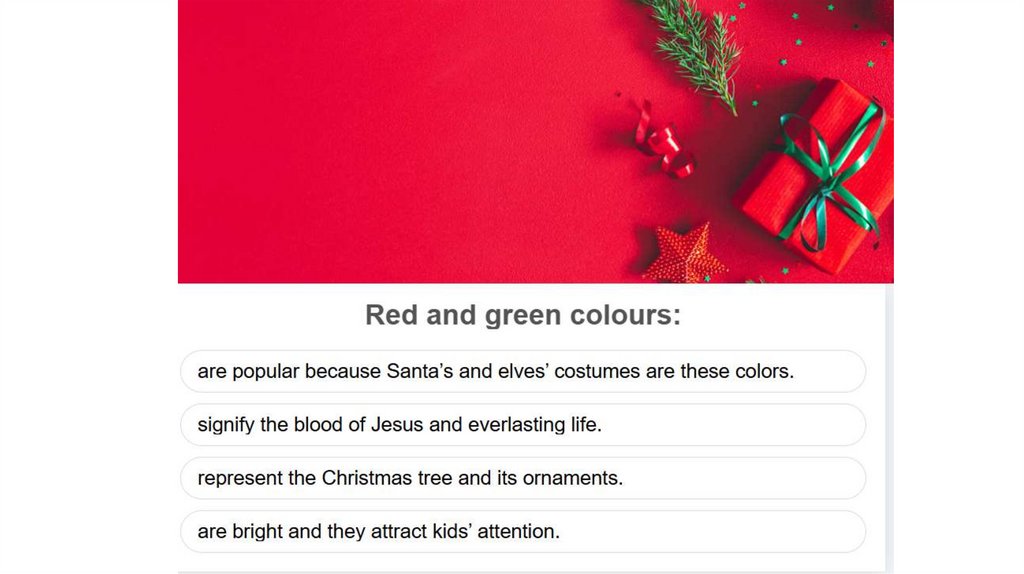Viewport: 1024px width, 574px height.
Task: Click 'kids'' in the fourth answer
Action: [450, 532]
